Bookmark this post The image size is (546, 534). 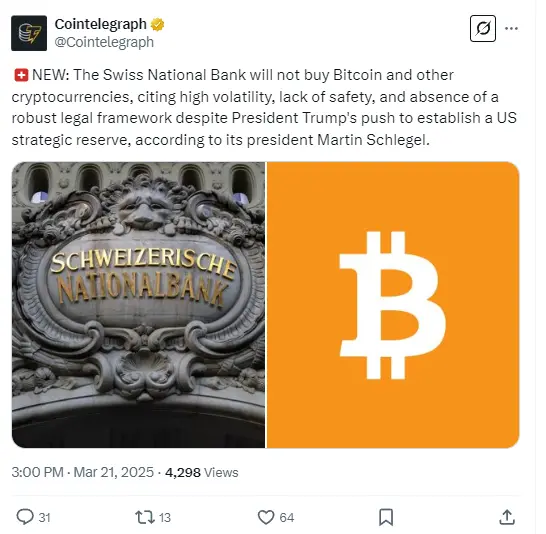[386, 517]
